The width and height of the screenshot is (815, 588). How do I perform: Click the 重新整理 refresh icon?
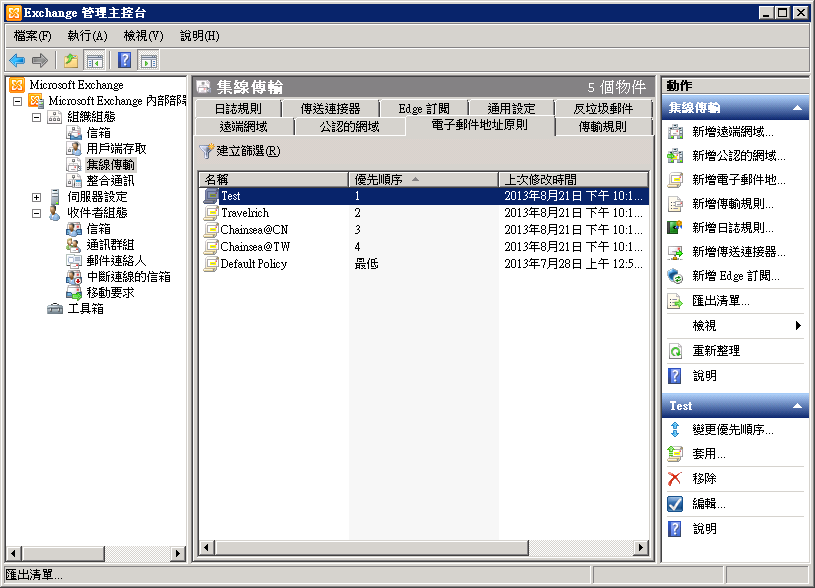[x=675, y=351]
